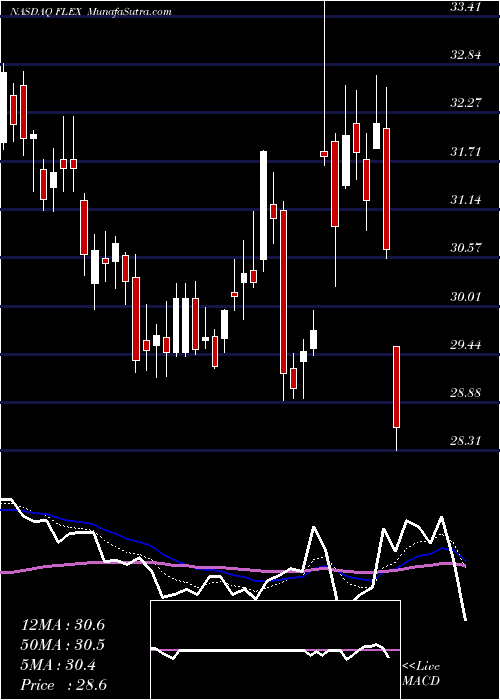Select the 30.57 price axis label
This screenshot has height=700, width=500.
466,248
